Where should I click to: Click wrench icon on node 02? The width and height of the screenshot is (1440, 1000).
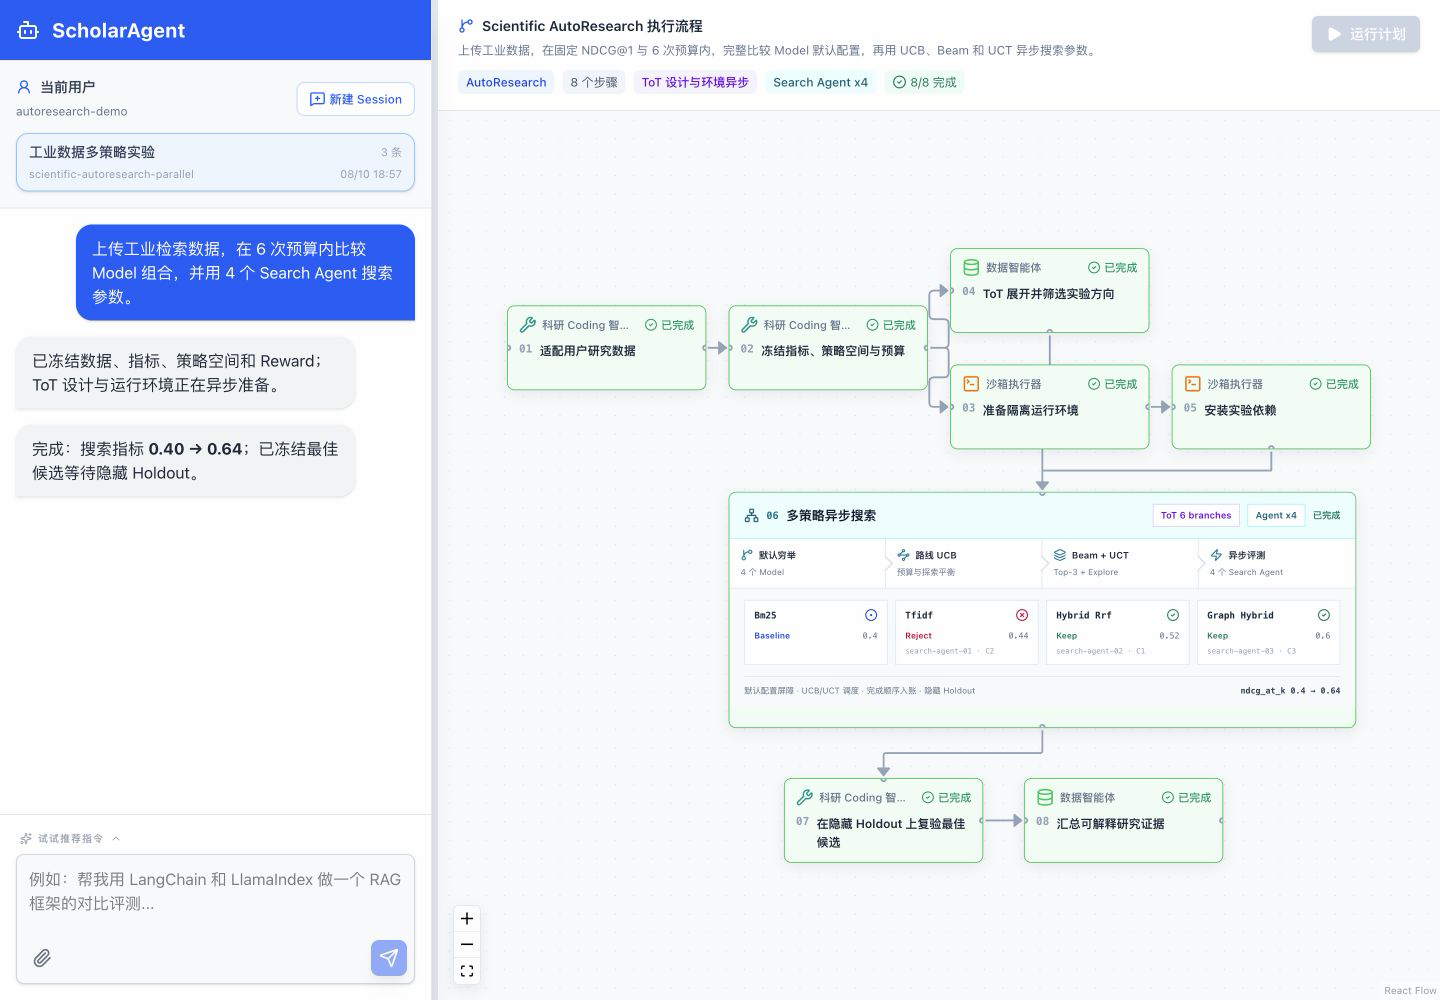(x=749, y=324)
